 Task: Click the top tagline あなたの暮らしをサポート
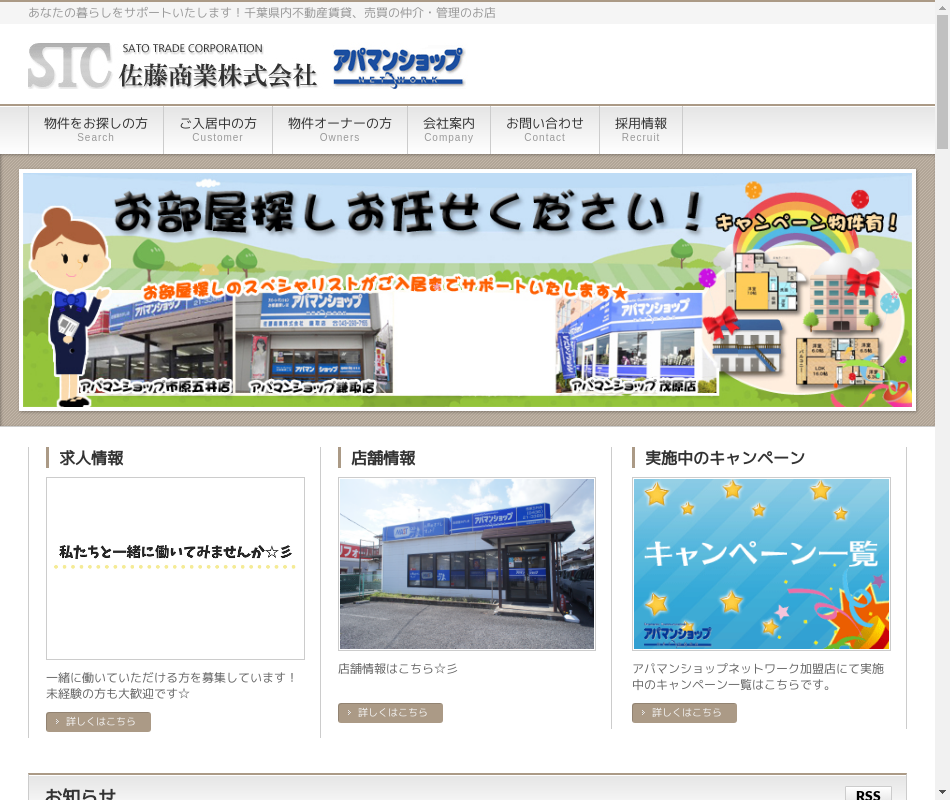(262, 13)
